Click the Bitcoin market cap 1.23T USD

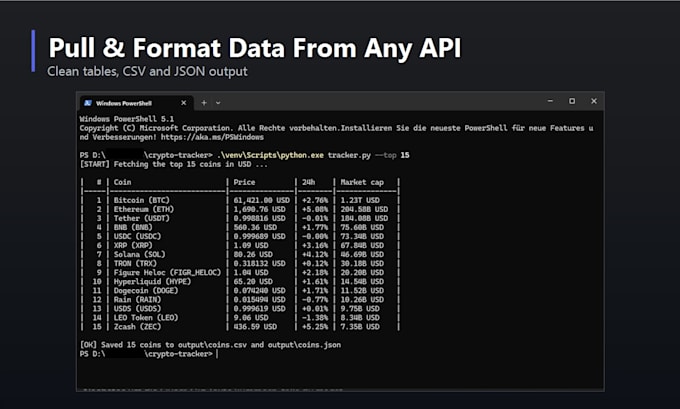360,200
